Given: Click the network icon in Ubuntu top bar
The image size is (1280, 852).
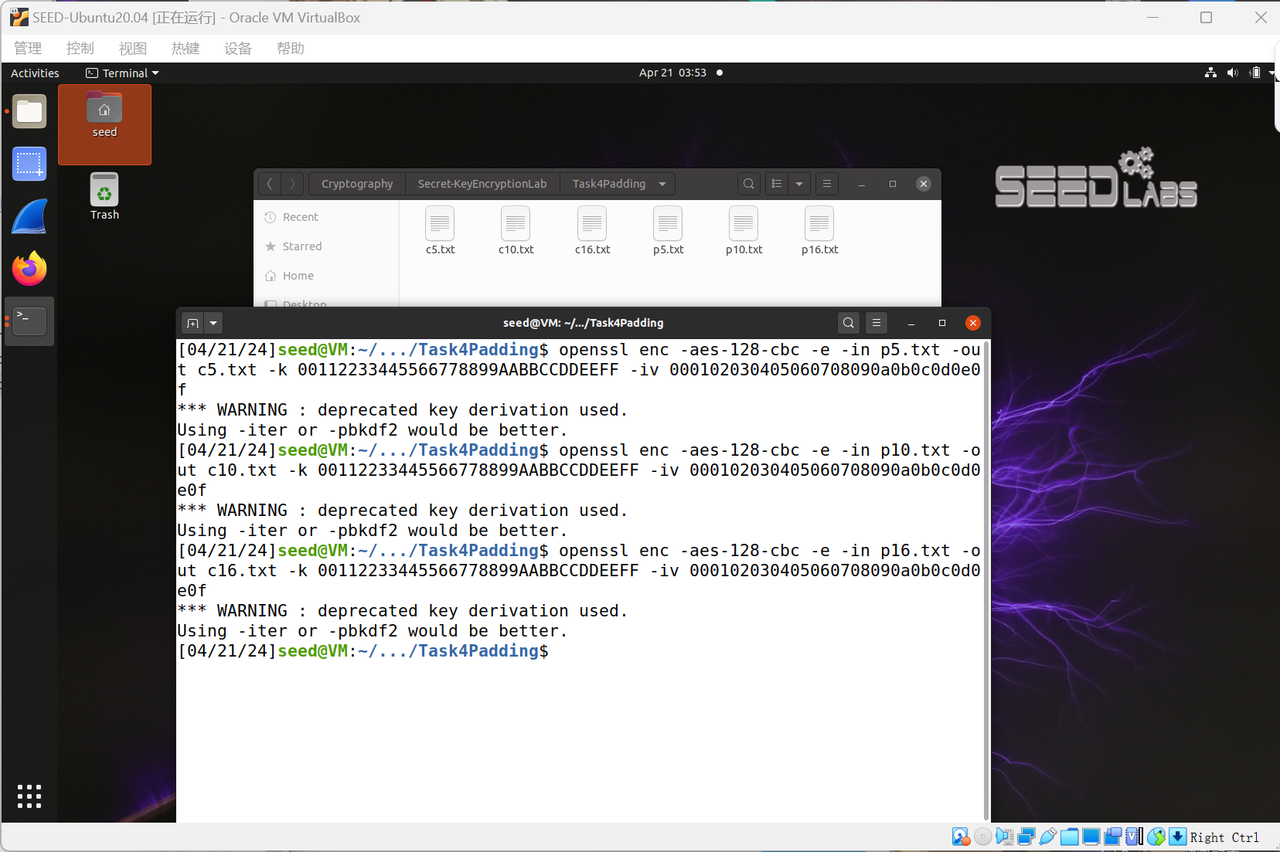Looking at the screenshot, I should pyautogui.click(x=1211, y=73).
